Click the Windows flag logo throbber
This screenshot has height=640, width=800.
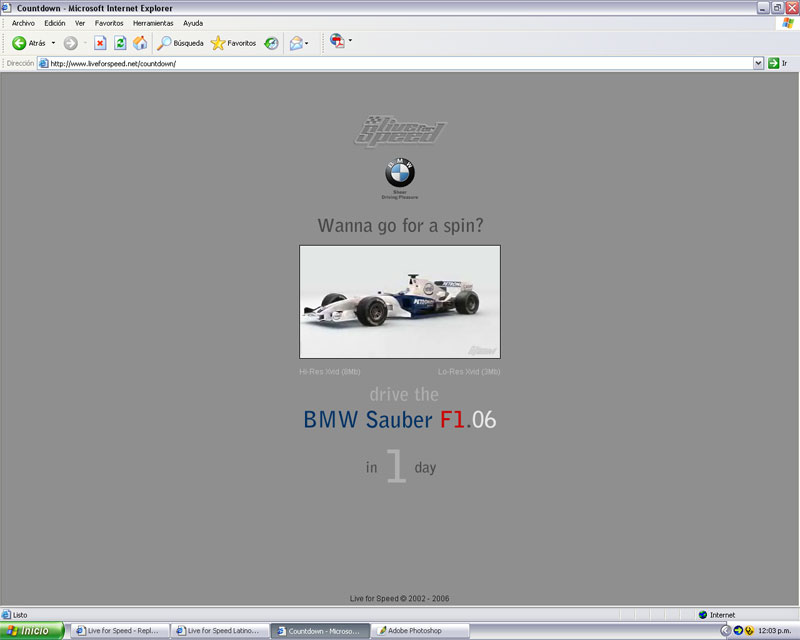coord(789,23)
